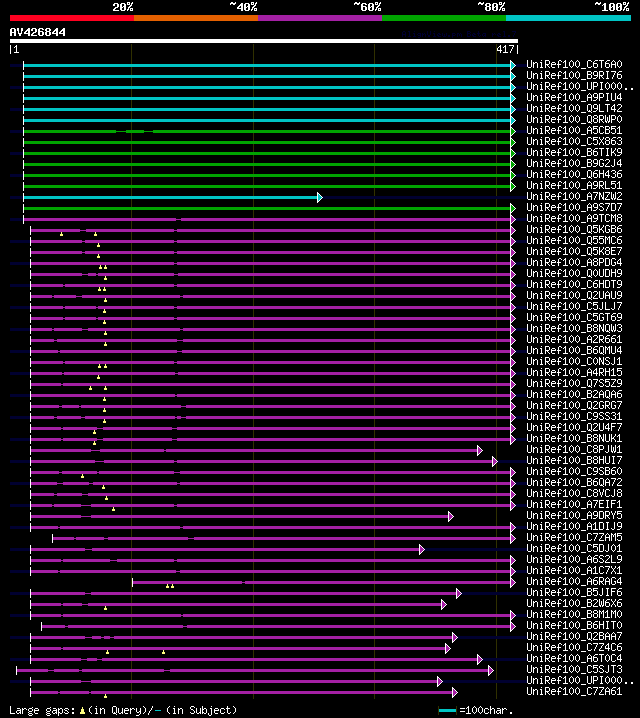Click the ~100% legend label text
Screen dimensions: 640x718
612,7
